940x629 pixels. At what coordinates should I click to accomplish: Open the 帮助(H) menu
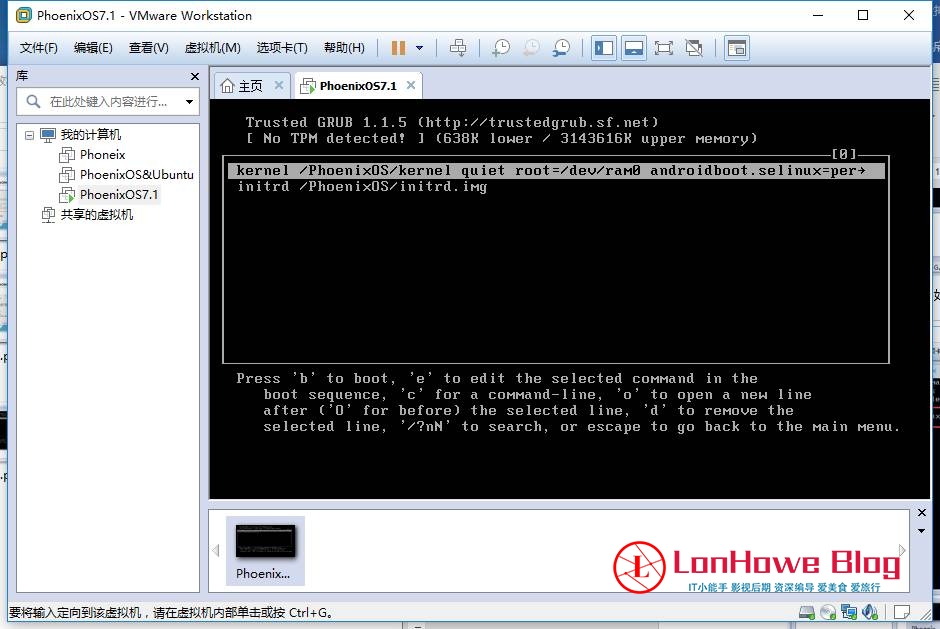(344, 48)
